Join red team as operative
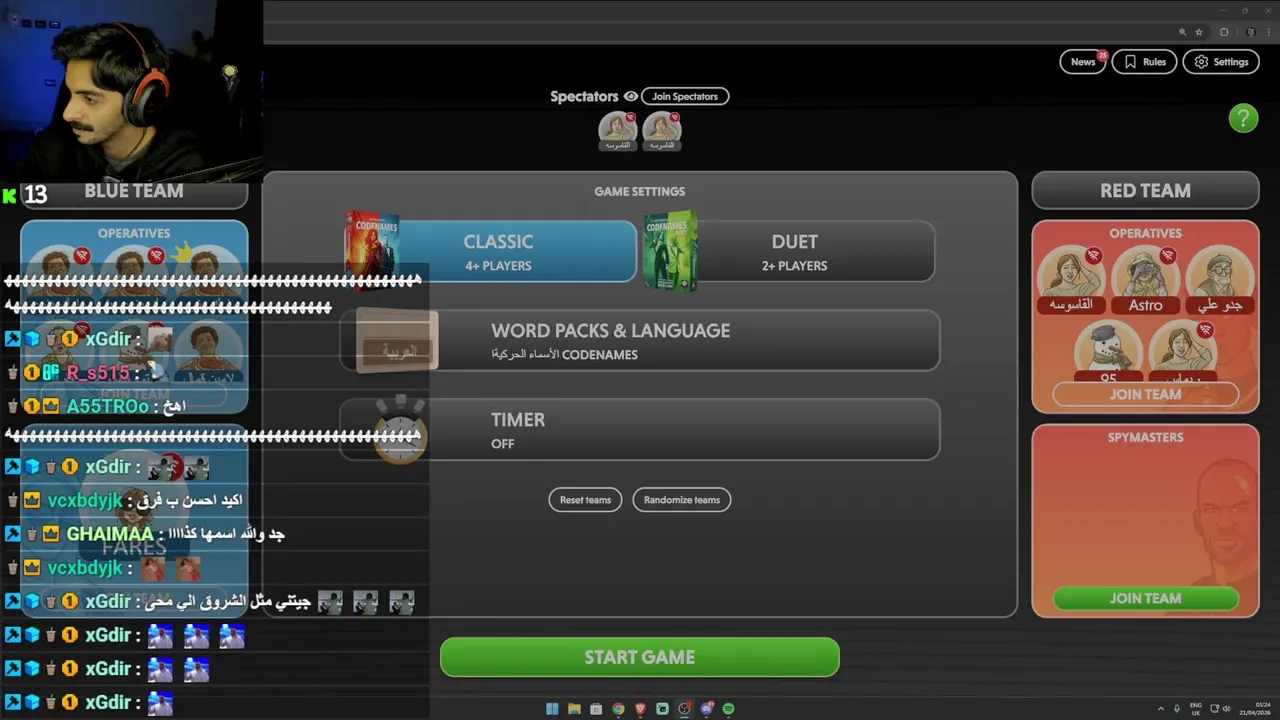Screen dimensions: 1280x720 [1145, 394]
